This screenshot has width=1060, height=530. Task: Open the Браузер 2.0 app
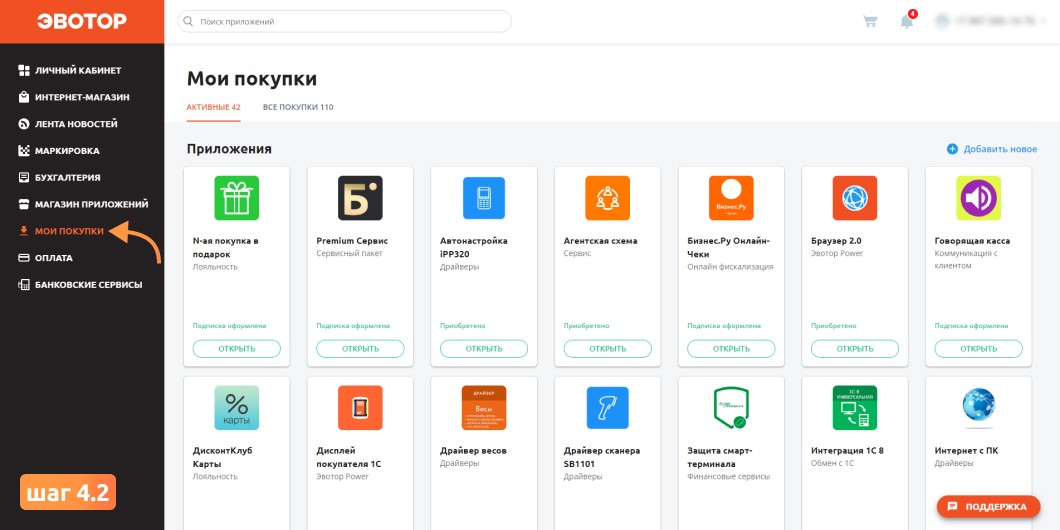(x=855, y=349)
